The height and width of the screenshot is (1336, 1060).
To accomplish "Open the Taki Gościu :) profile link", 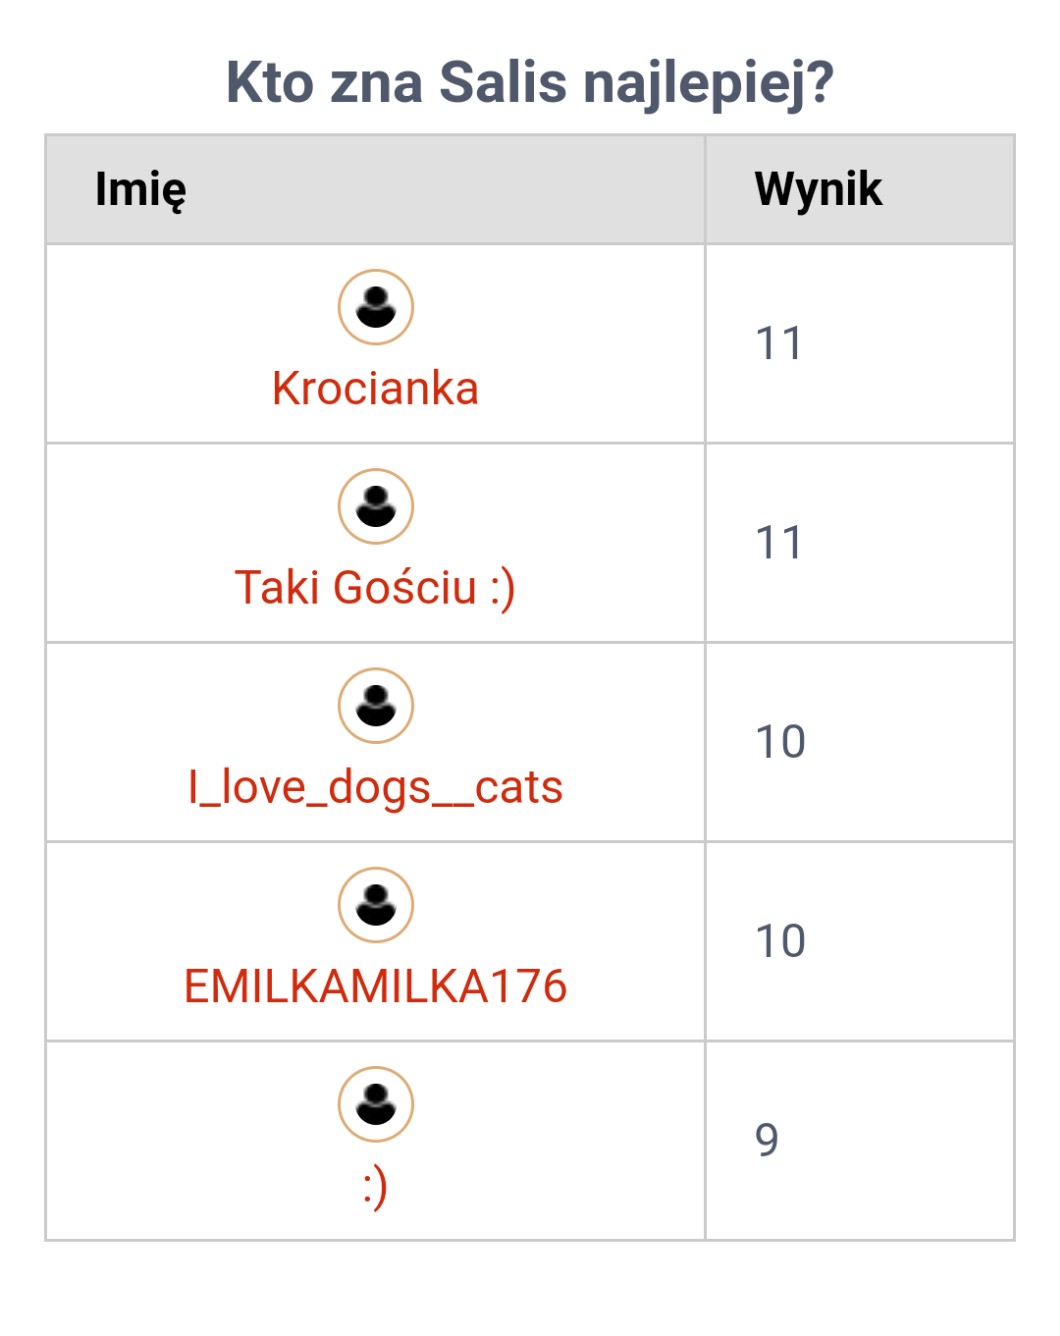I will click(375, 587).
